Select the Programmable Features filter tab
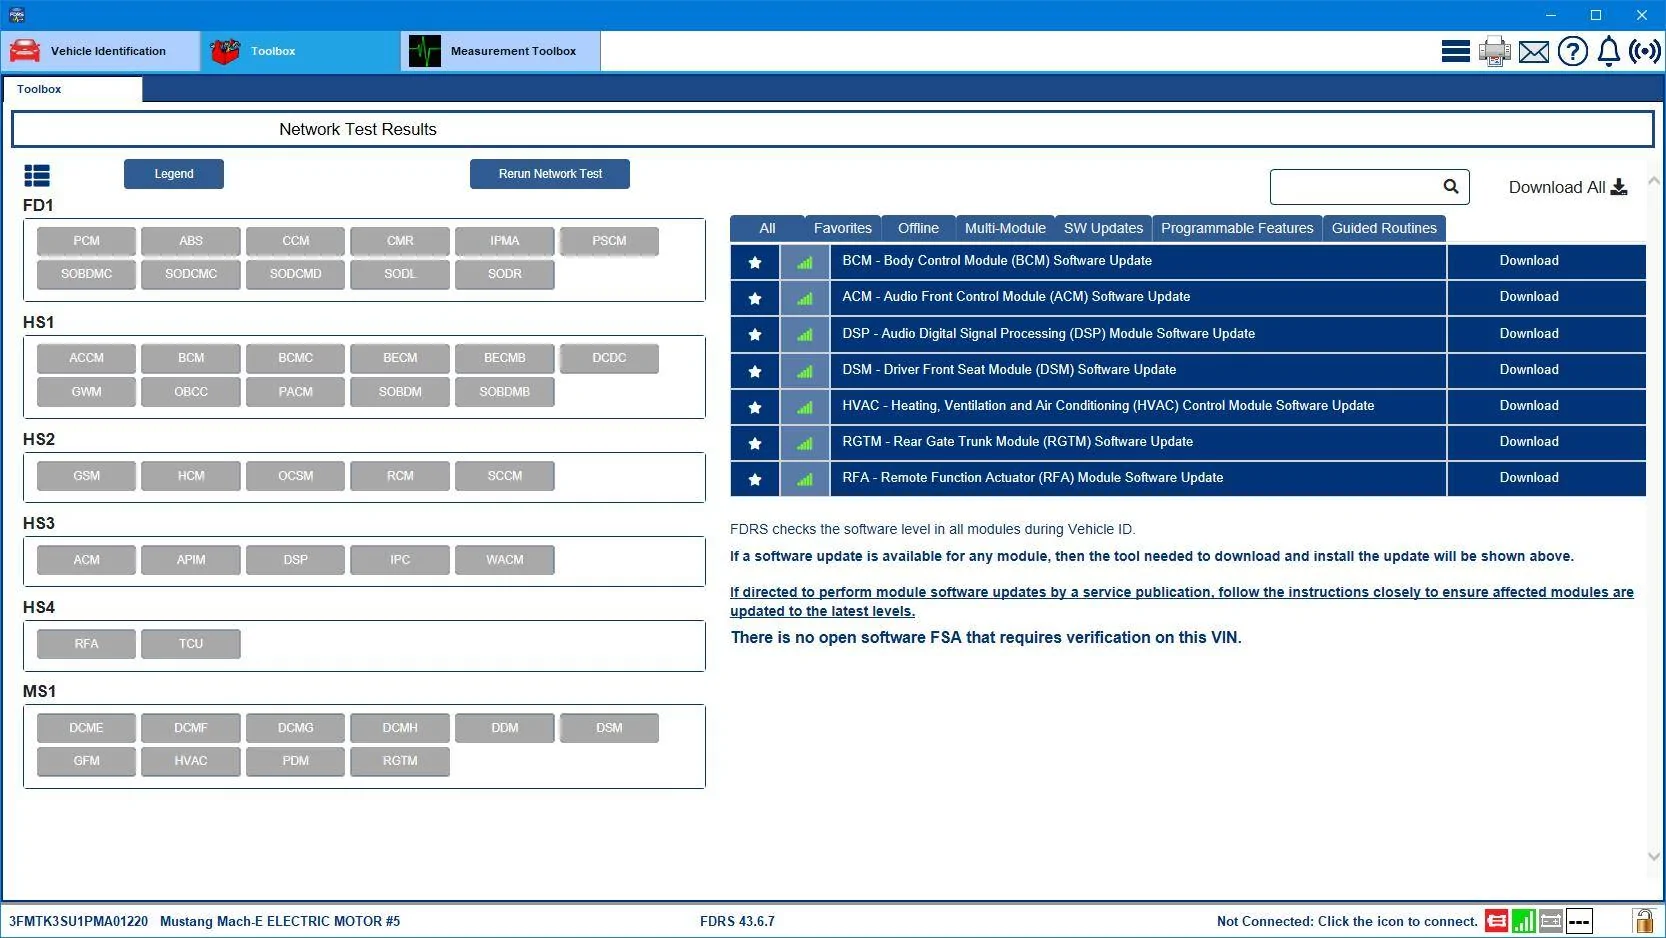 pos(1237,228)
